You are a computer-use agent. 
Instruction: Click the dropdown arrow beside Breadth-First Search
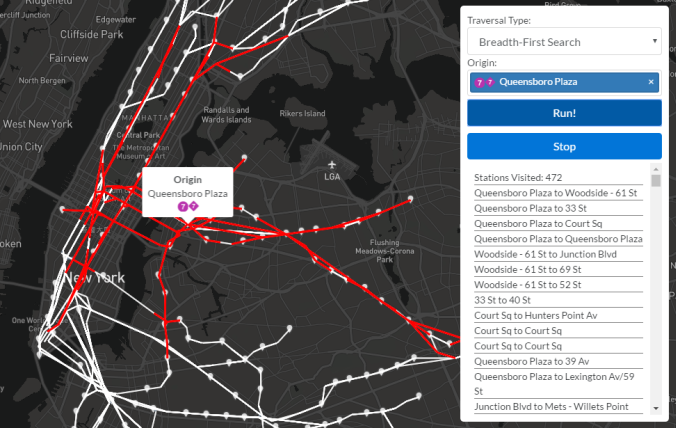654,42
